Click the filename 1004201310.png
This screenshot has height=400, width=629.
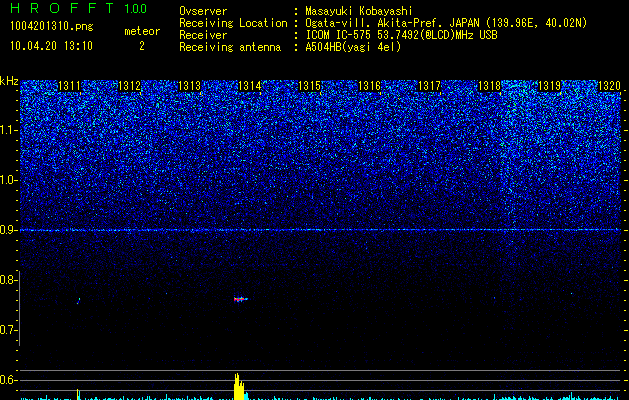pyautogui.click(x=52, y=26)
